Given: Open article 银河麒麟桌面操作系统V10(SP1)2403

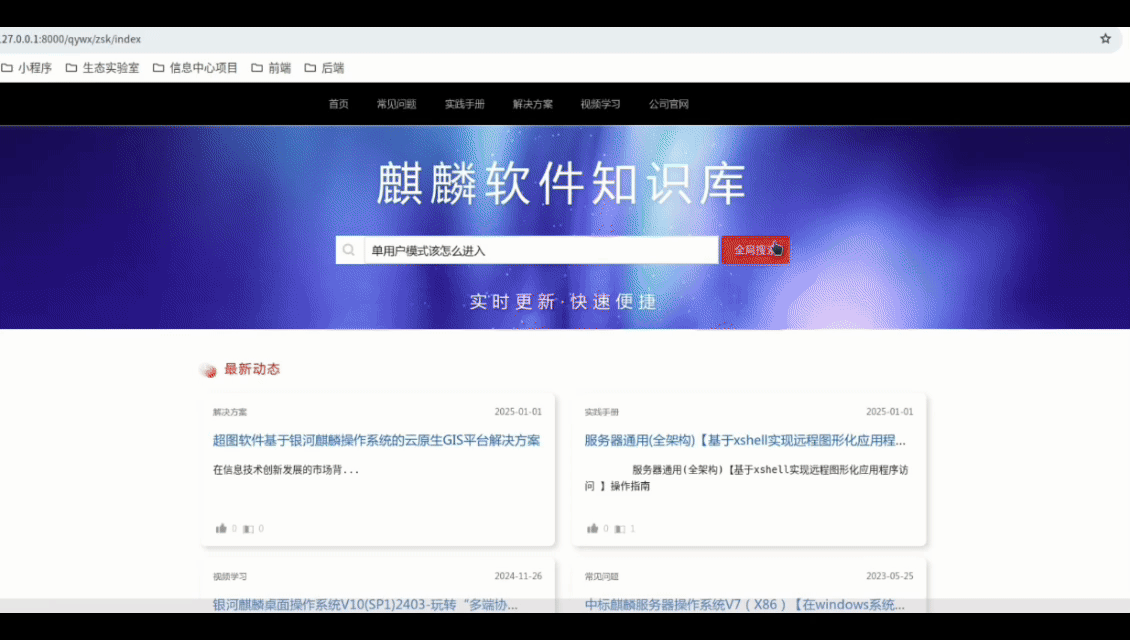Looking at the screenshot, I should pyautogui.click(x=365, y=605).
